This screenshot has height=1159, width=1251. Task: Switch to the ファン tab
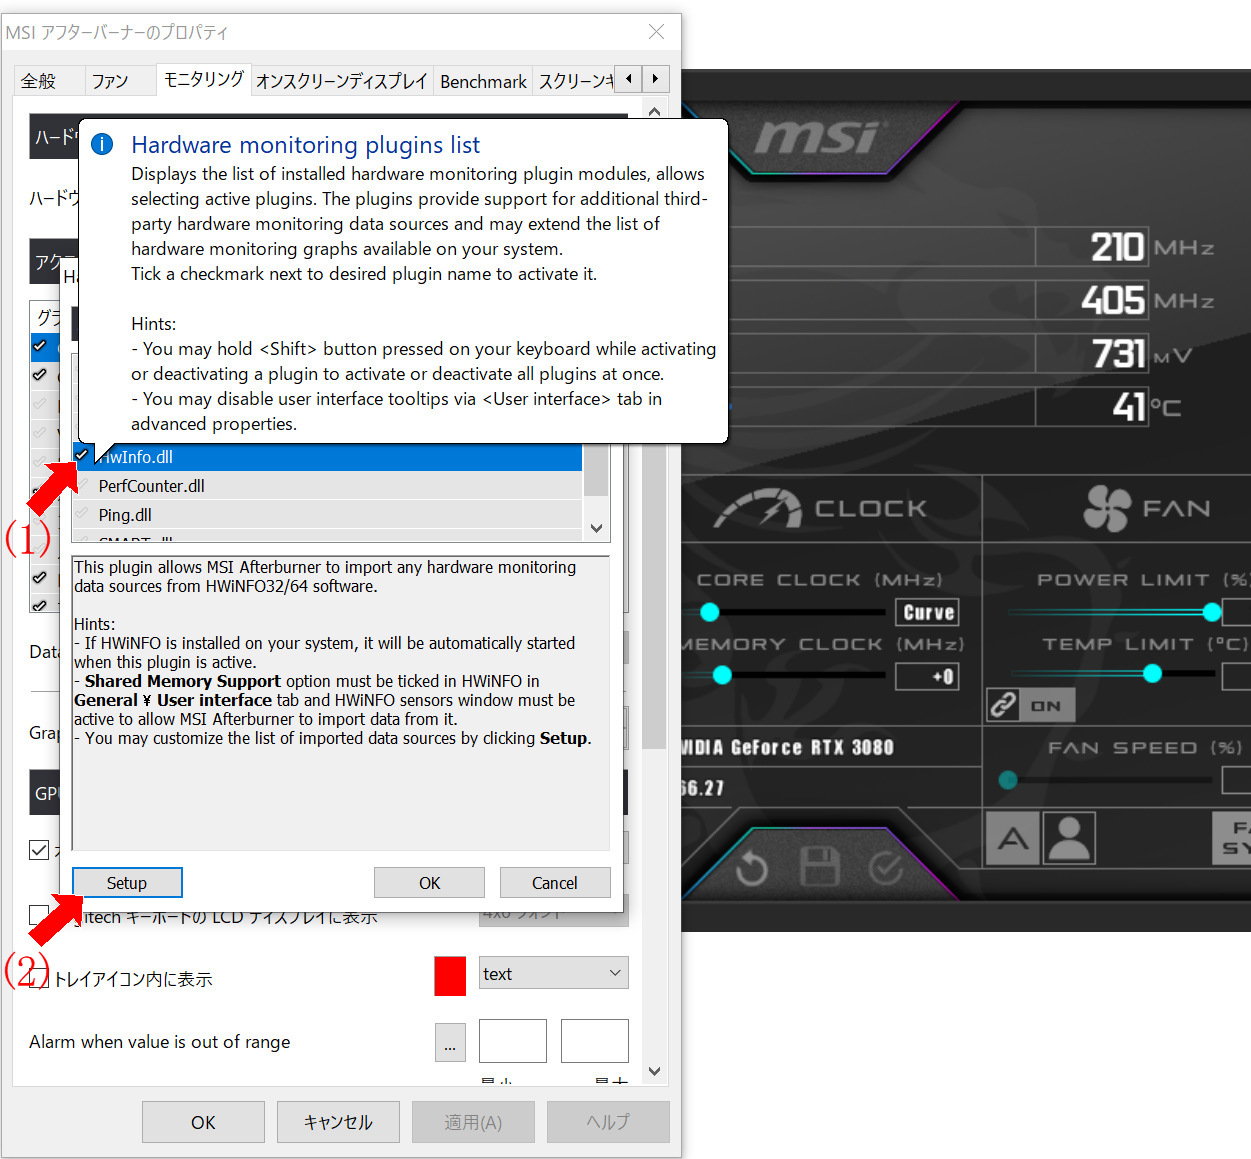pyautogui.click(x=110, y=81)
